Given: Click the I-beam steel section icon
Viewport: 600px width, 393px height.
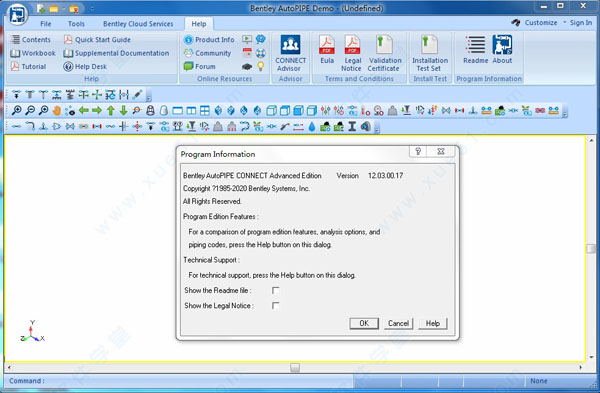Looking at the screenshot, I should click(x=352, y=126).
